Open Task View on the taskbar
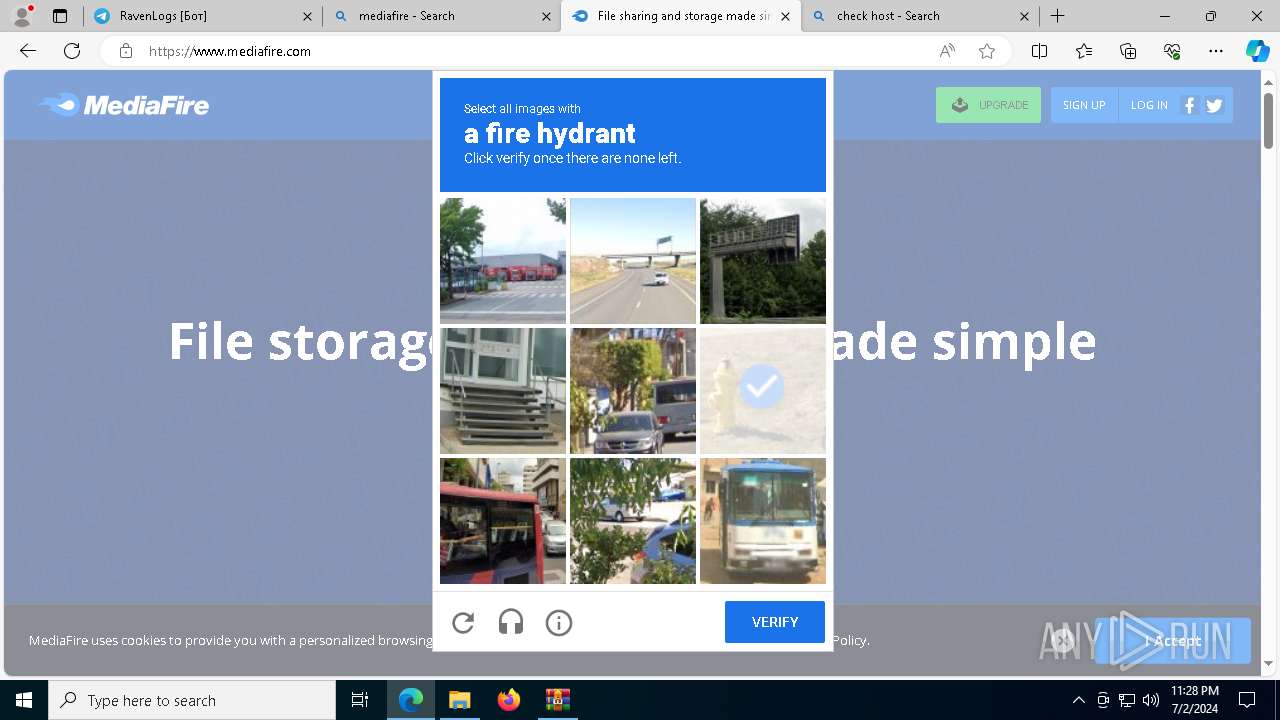 click(360, 700)
